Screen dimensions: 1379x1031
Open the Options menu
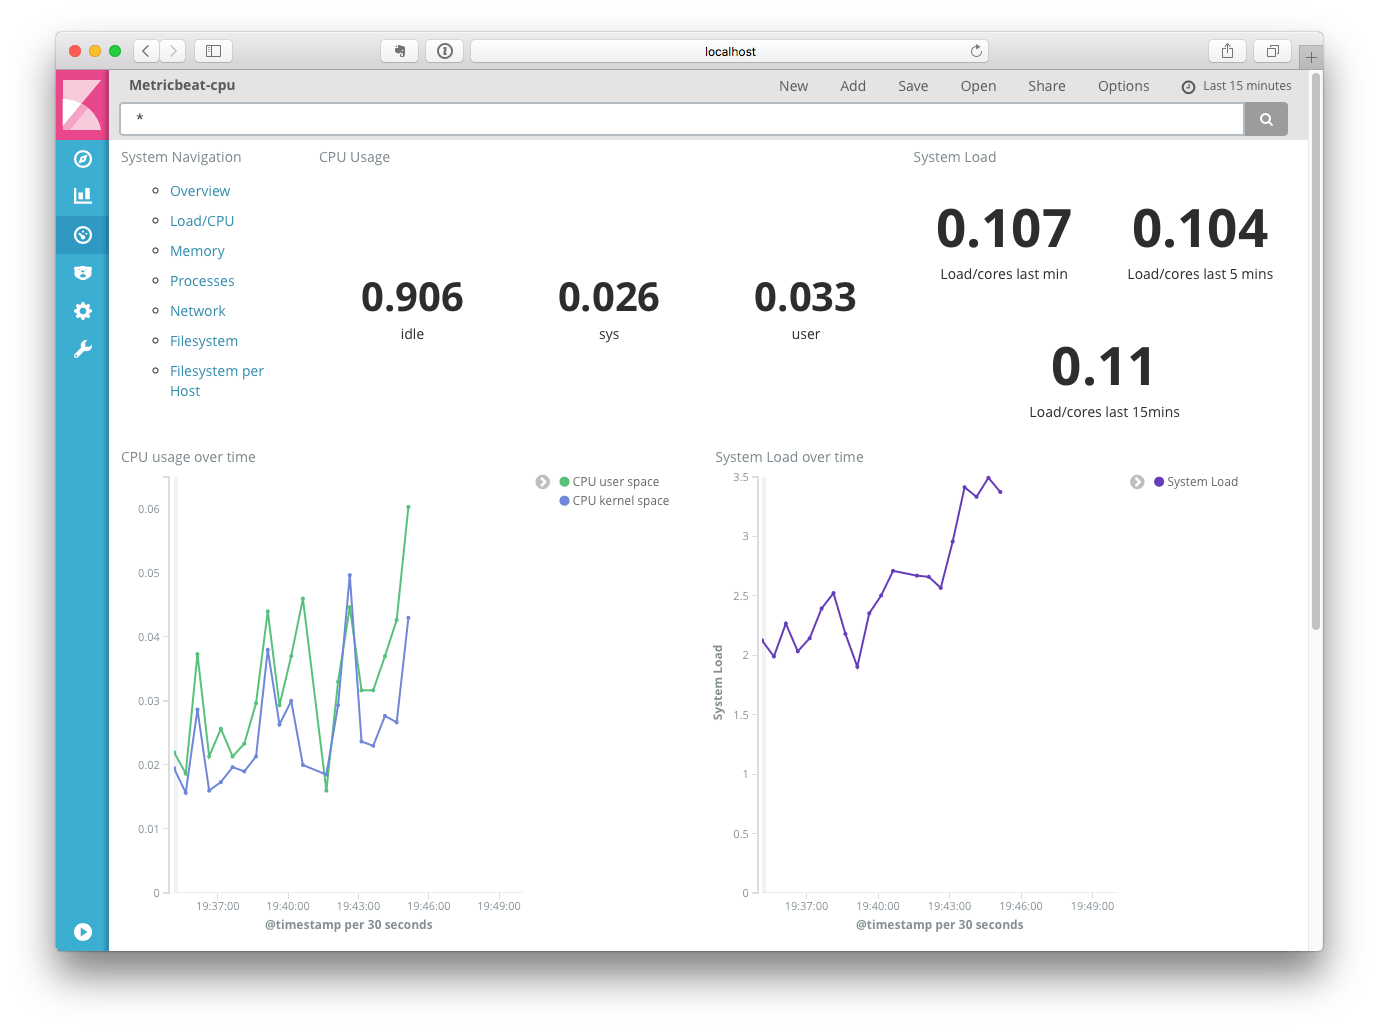pyautogui.click(x=1123, y=86)
